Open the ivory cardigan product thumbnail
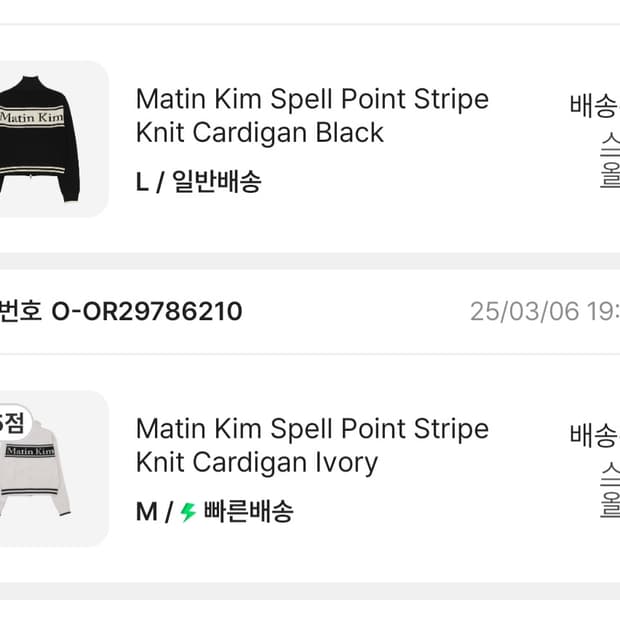The width and height of the screenshot is (620, 620). coord(52,468)
